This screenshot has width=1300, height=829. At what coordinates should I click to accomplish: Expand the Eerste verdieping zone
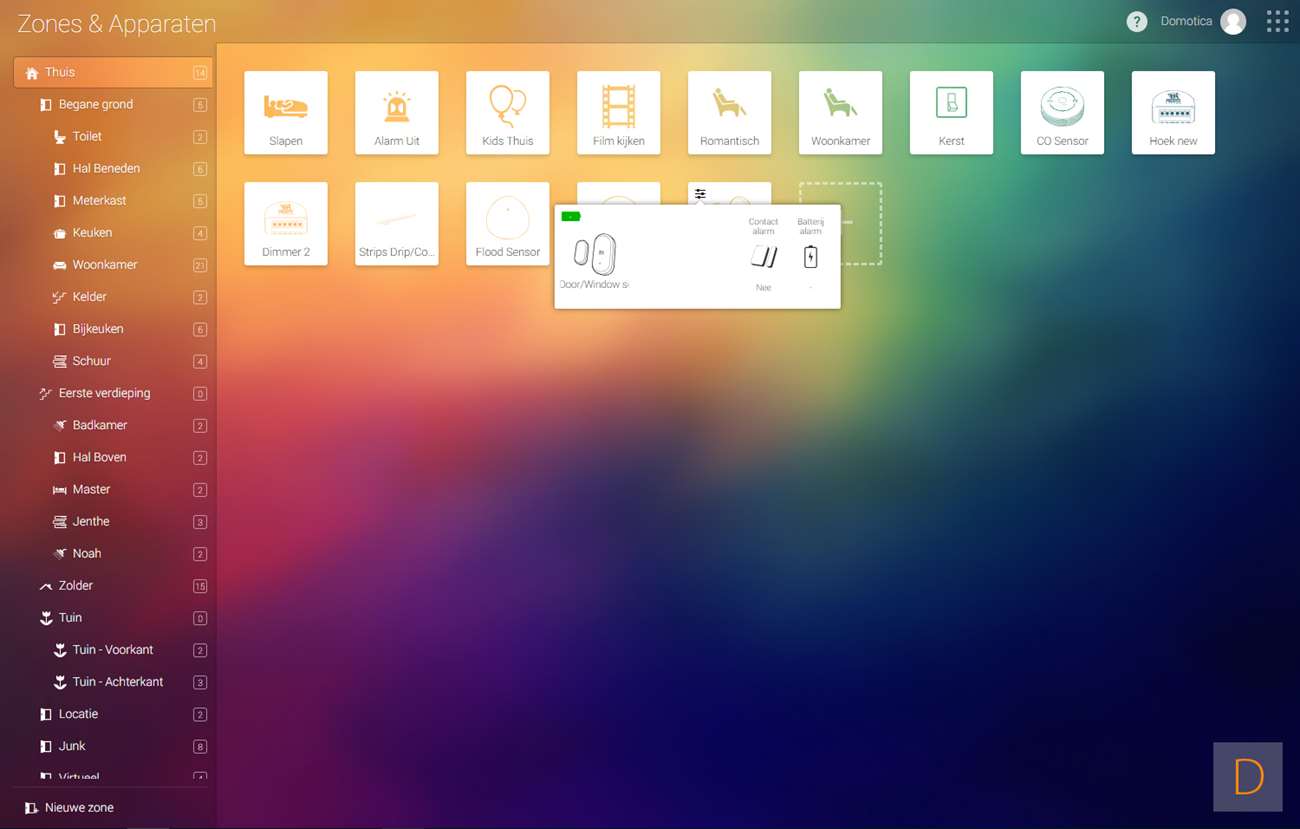[104, 393]
